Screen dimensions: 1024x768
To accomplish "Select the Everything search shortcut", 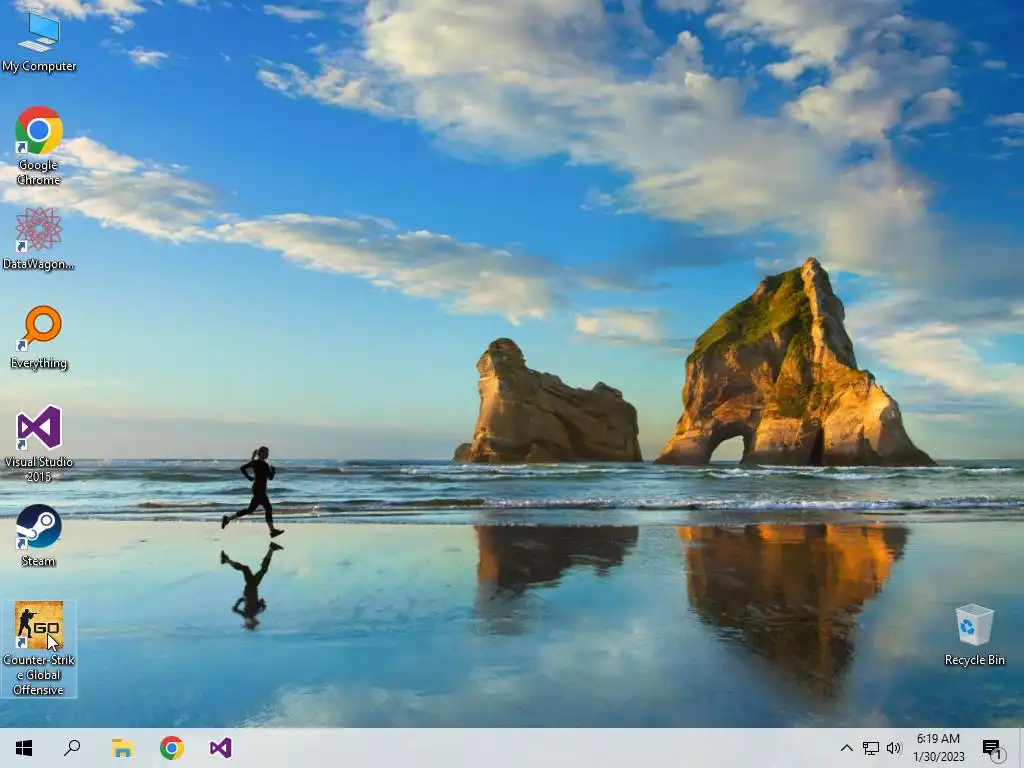I will (39, 338).
